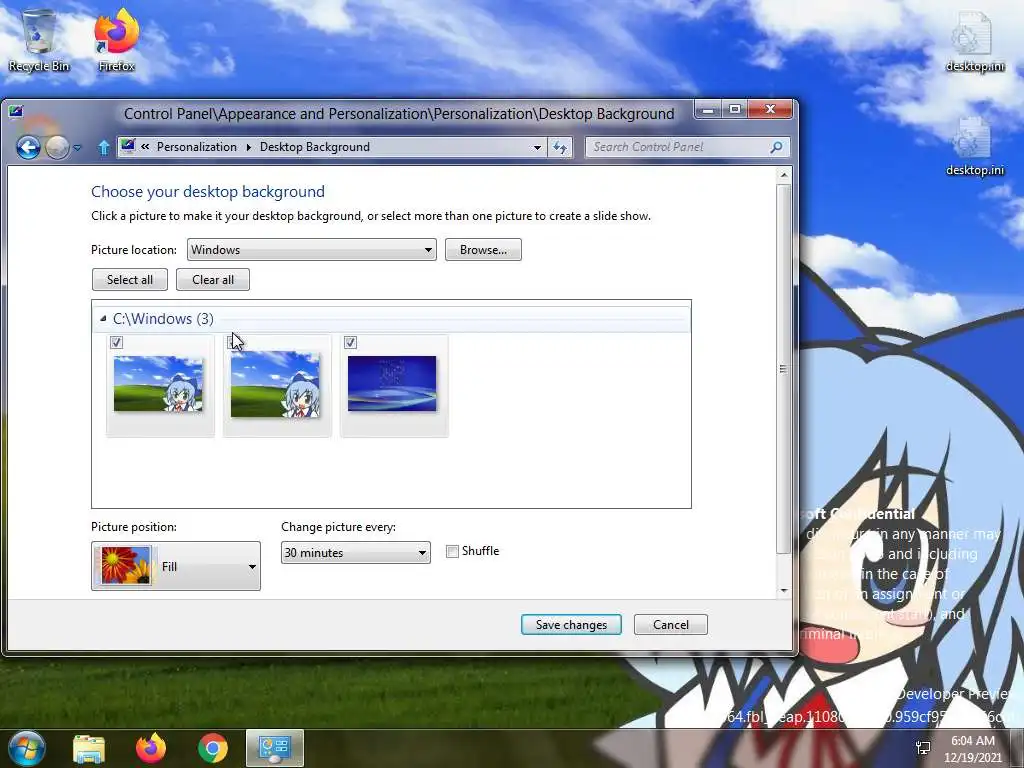Click the vertical scrollbar thumb
Screen dimensions: 1024x768
[x=784, y=369]
